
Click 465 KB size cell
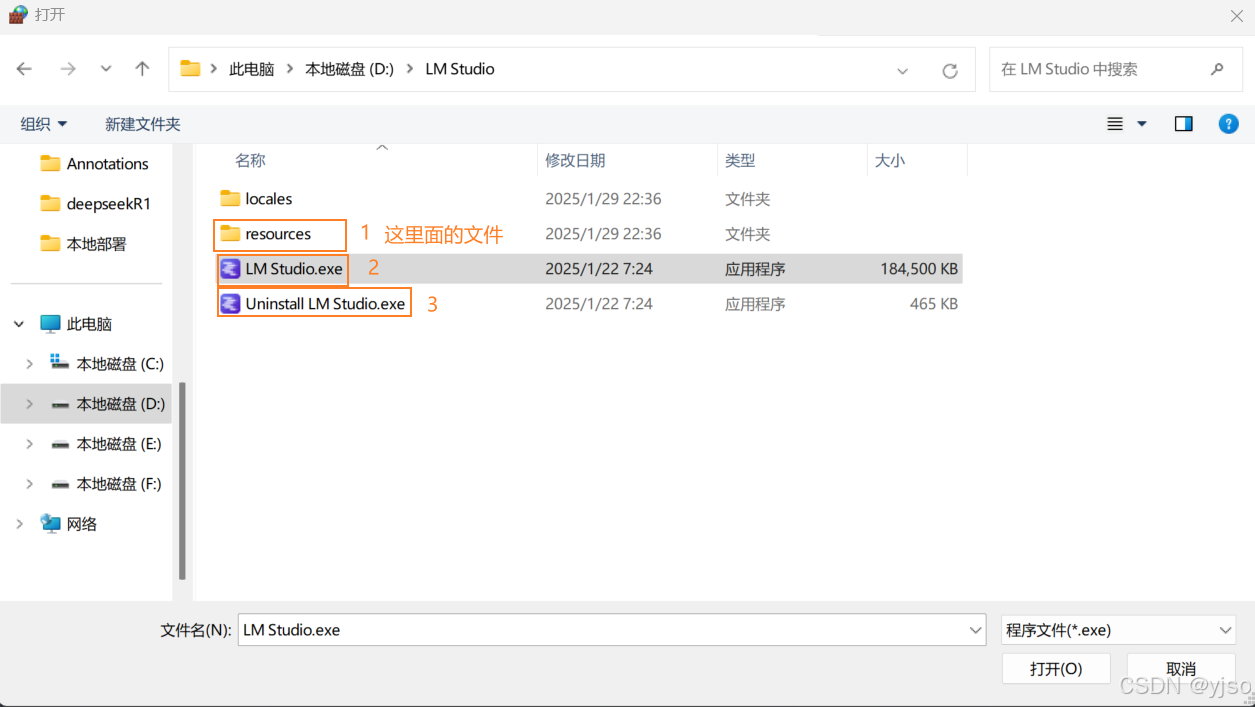pyautogui.click(x=934, y=304)
